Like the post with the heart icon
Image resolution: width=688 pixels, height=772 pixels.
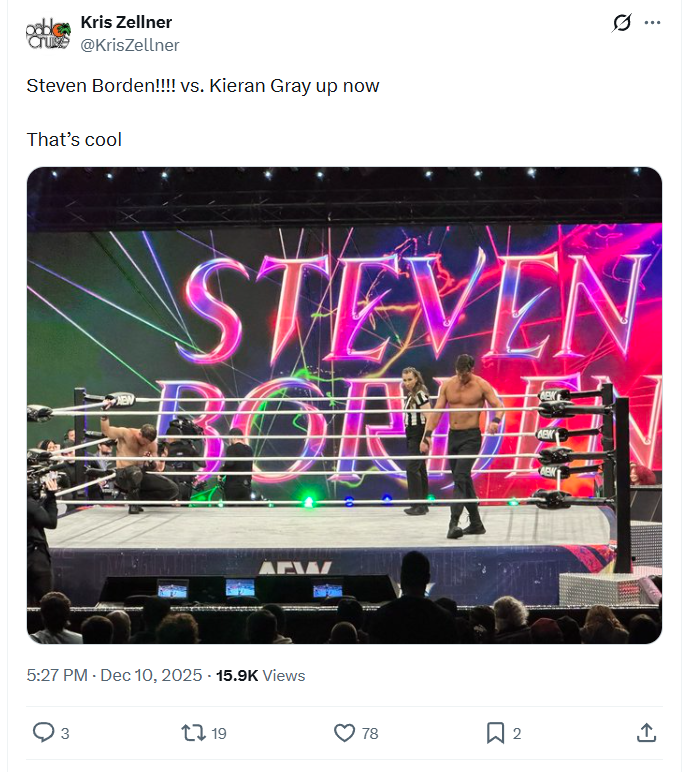(x=344, y=733)
